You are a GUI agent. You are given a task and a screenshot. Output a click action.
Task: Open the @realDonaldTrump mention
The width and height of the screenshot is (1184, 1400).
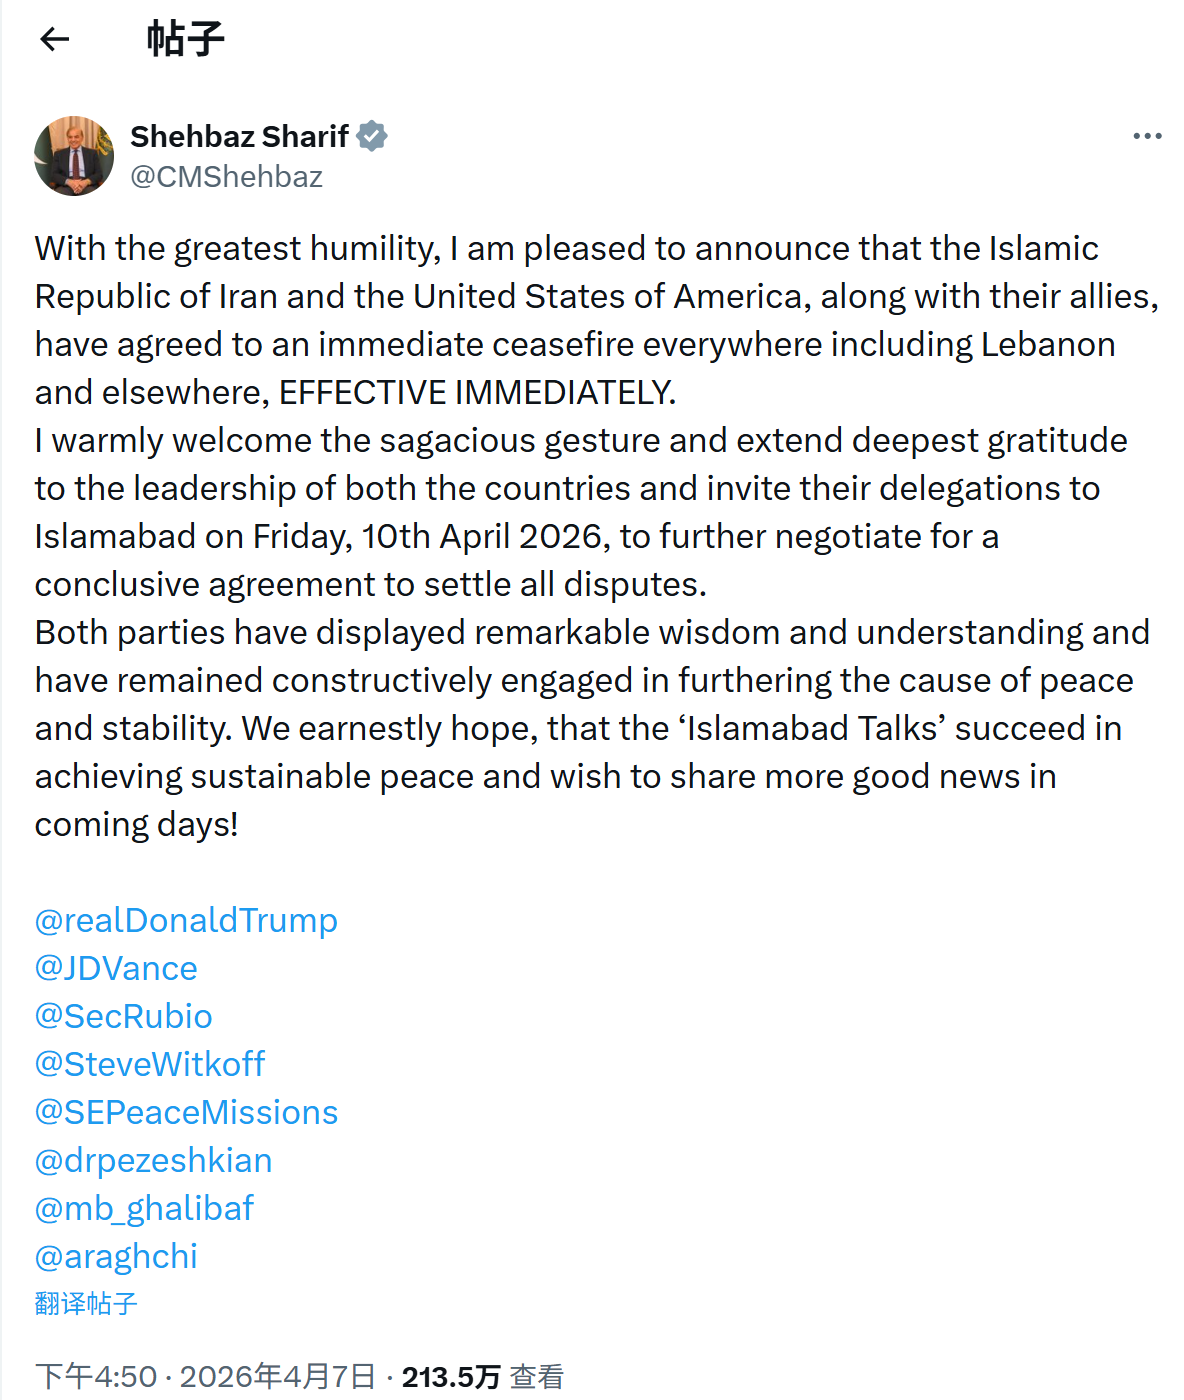point(186,920)
